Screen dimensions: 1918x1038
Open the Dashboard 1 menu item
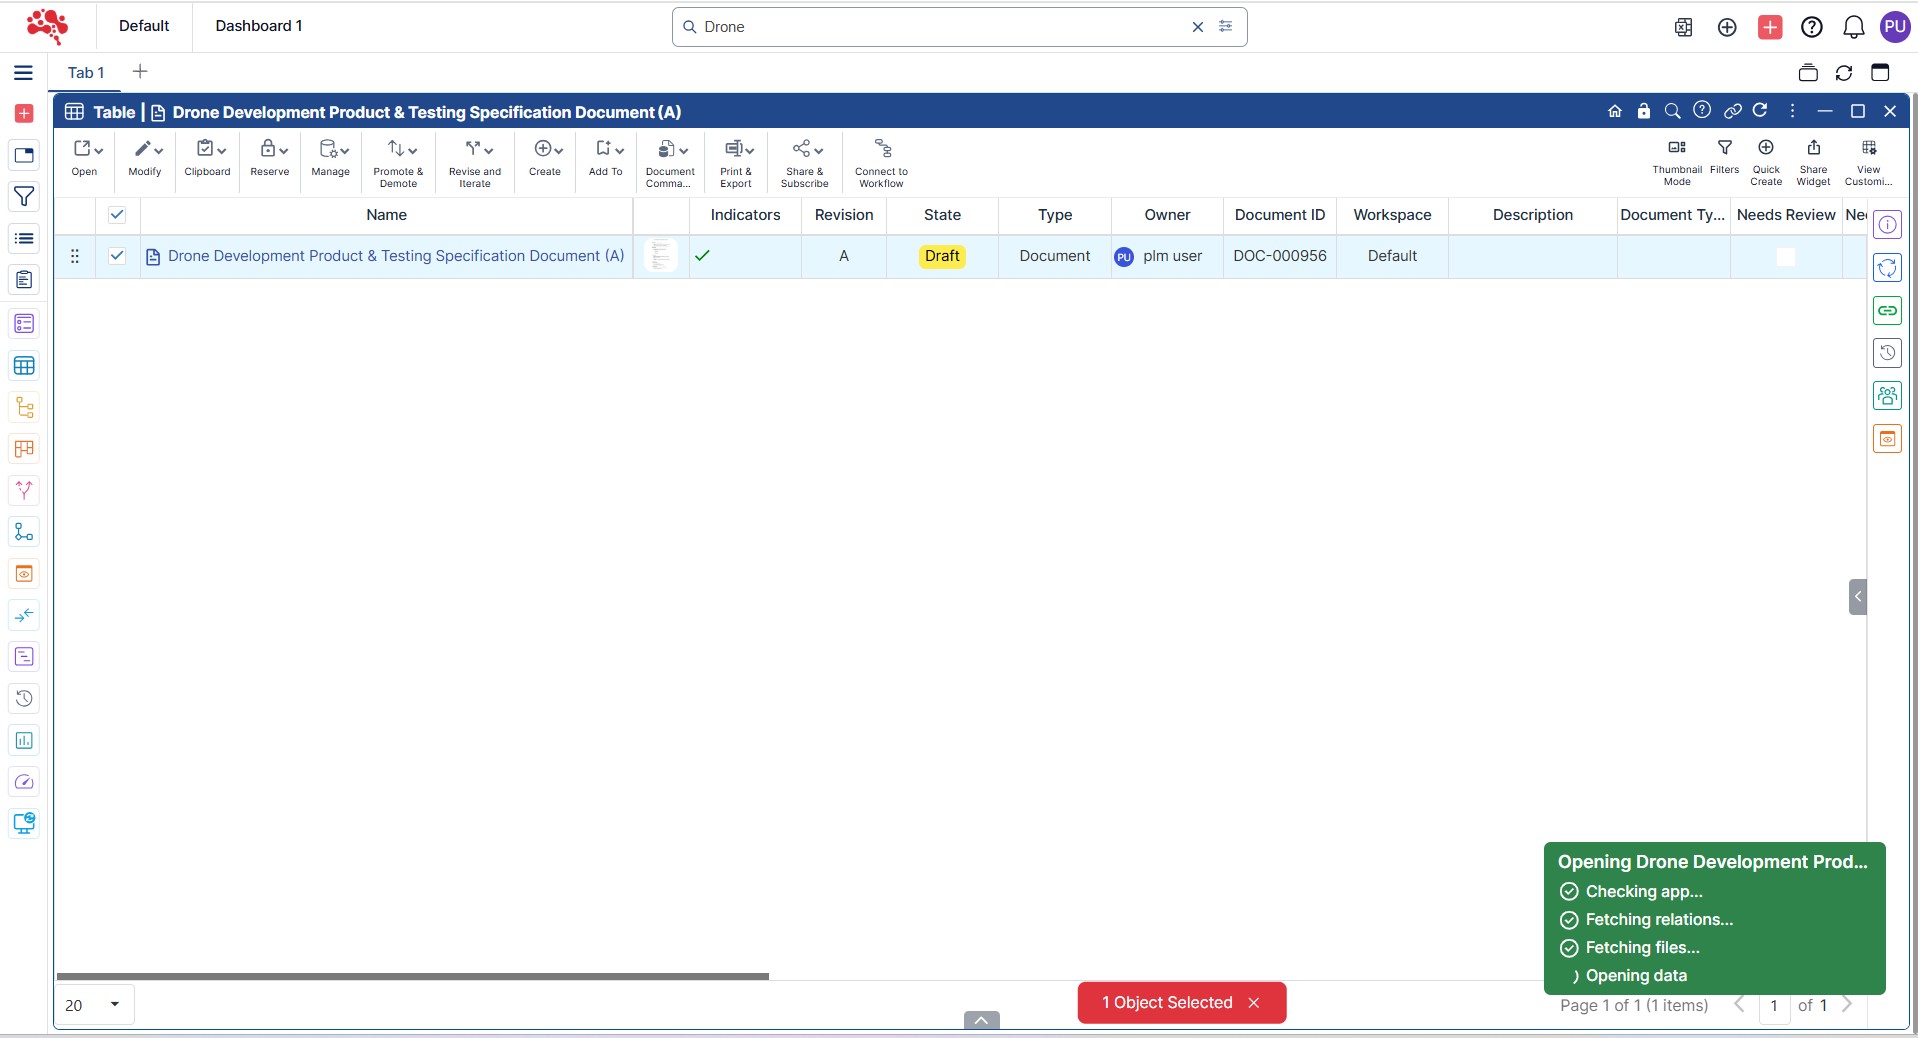259,26
